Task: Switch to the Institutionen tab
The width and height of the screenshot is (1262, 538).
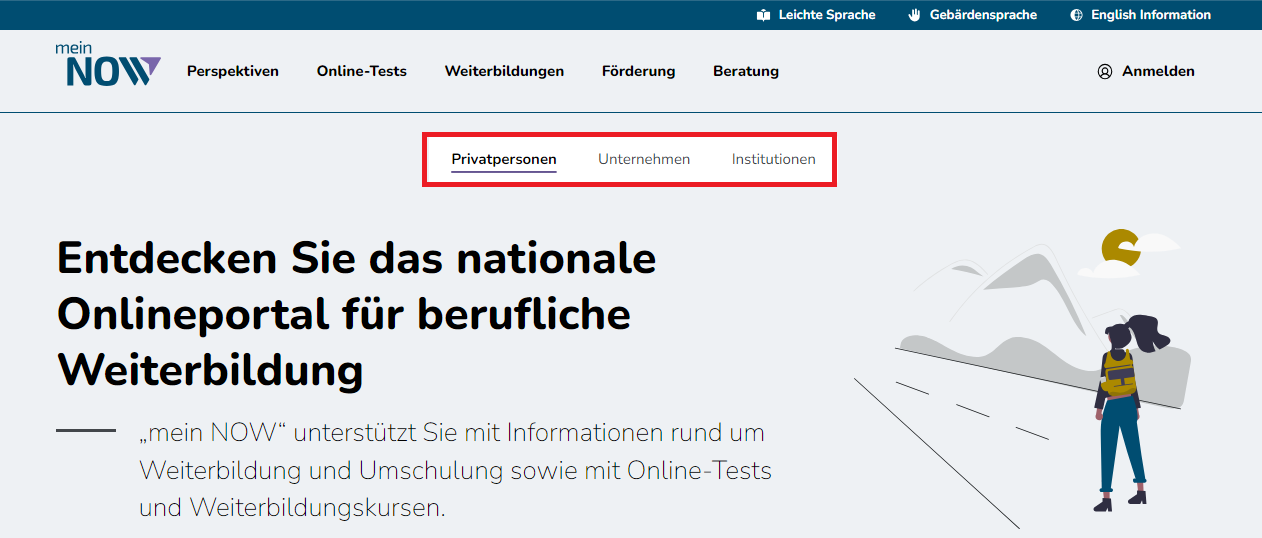Action: click(x=773, y=159)
